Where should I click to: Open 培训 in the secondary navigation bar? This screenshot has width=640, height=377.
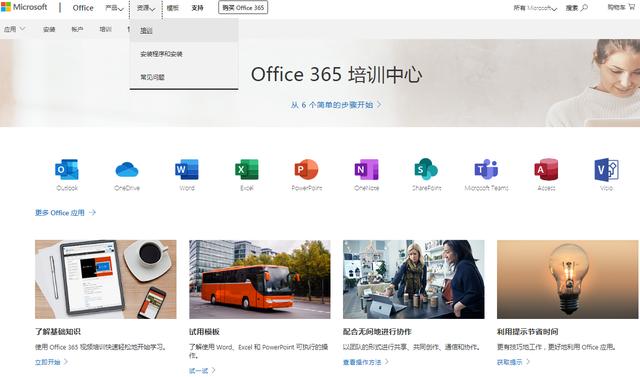coord(105,29)
